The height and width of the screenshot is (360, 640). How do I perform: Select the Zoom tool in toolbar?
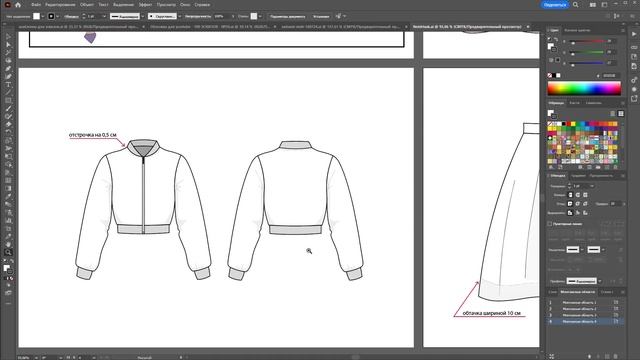point(8,252)
